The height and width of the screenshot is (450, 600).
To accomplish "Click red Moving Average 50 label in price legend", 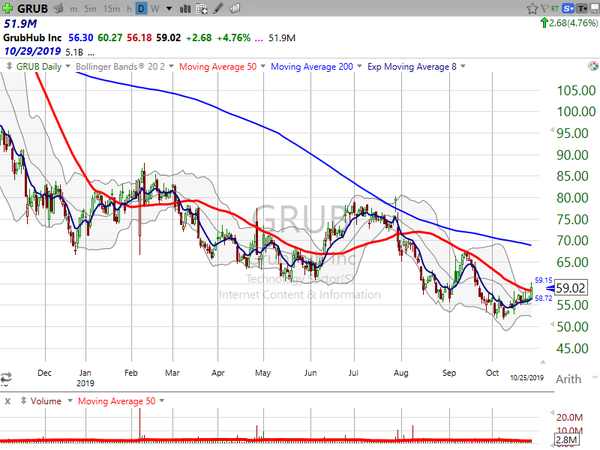I will pyautogui.click(x=218, y=67).
